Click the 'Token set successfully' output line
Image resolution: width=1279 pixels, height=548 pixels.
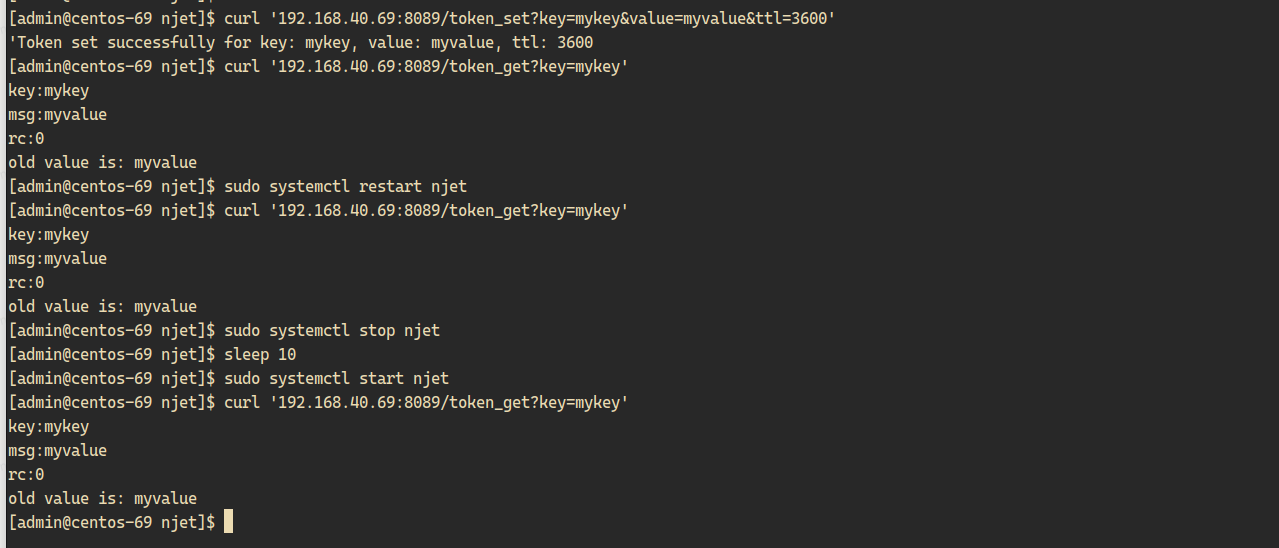click(x=300, y=42)
